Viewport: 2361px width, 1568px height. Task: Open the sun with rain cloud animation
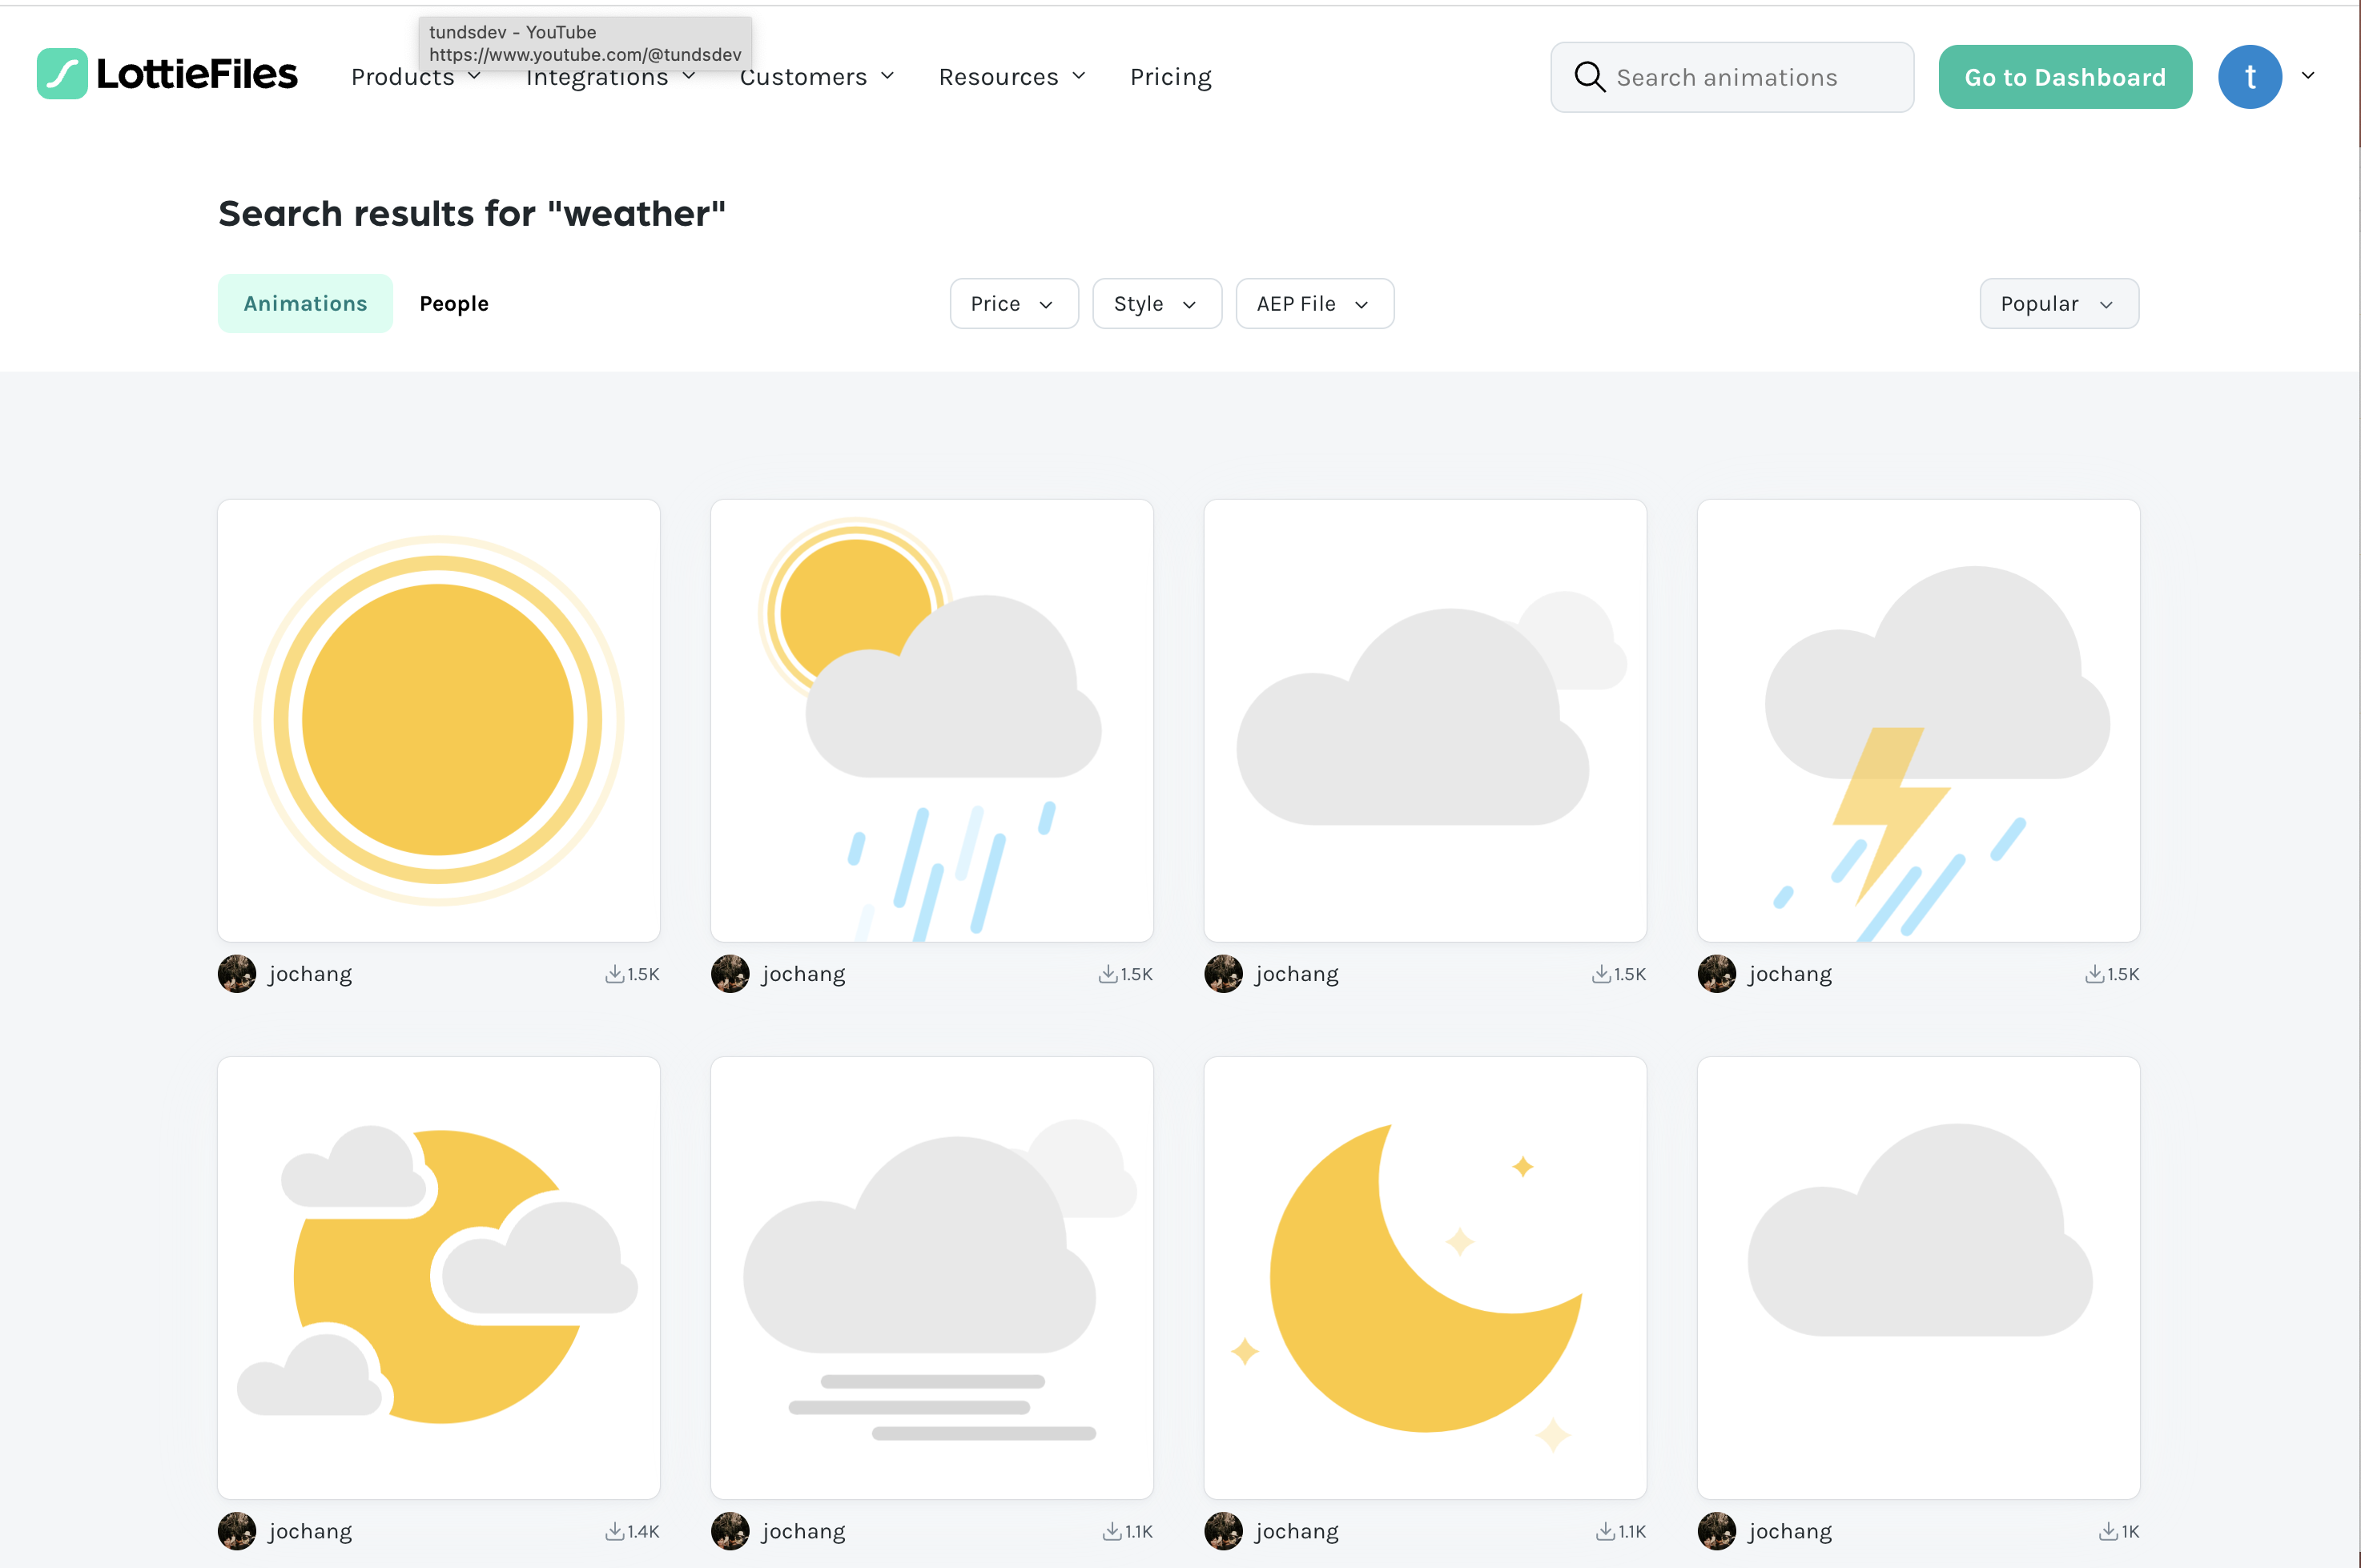point(931,720)
